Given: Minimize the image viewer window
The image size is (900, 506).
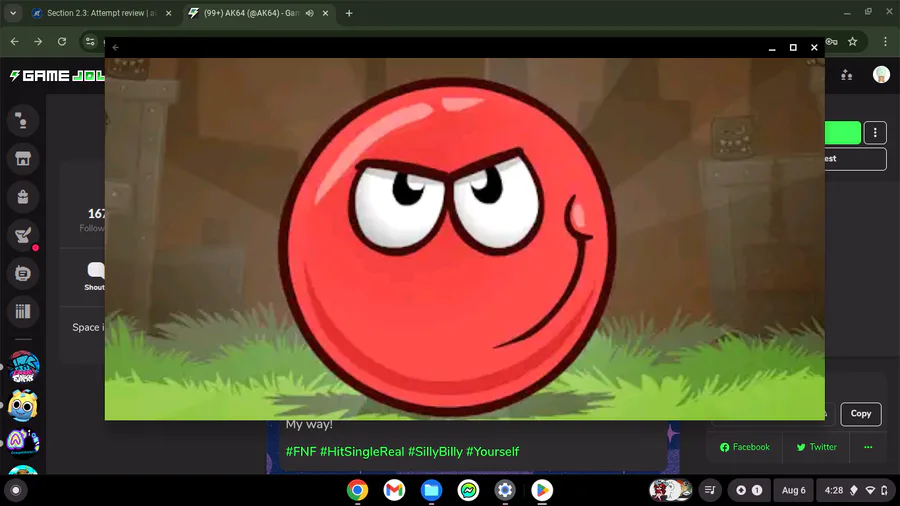Looking at the screenshot, I should click(x=772, y=48).
